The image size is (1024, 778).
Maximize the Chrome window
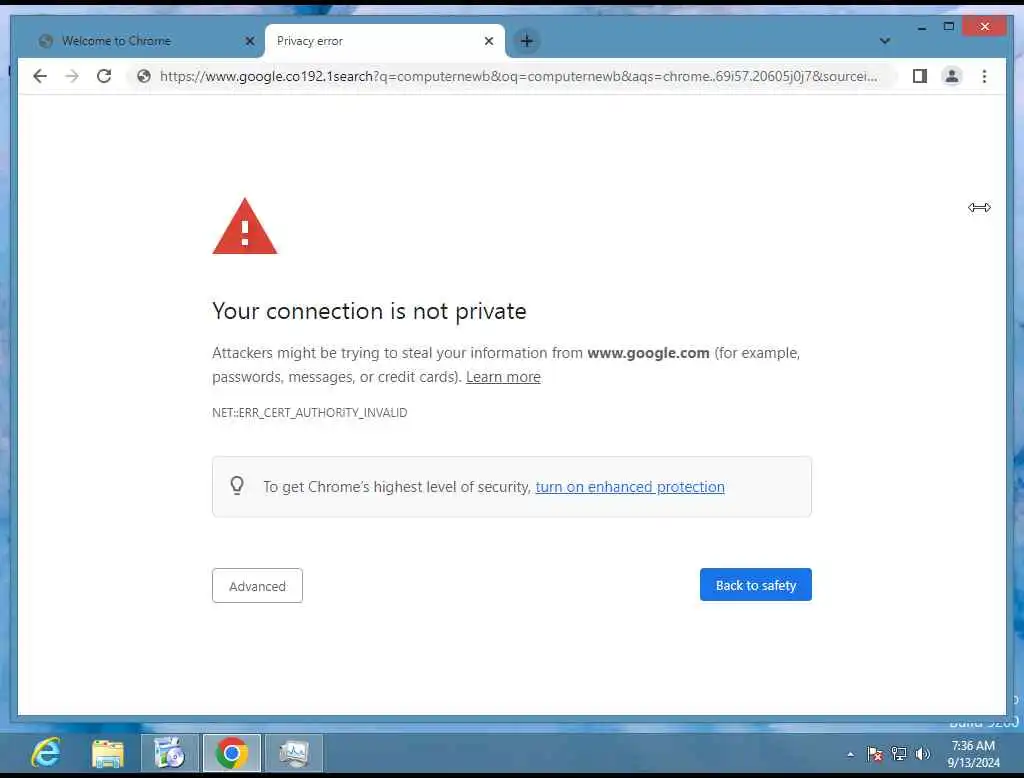coord(949,27)
